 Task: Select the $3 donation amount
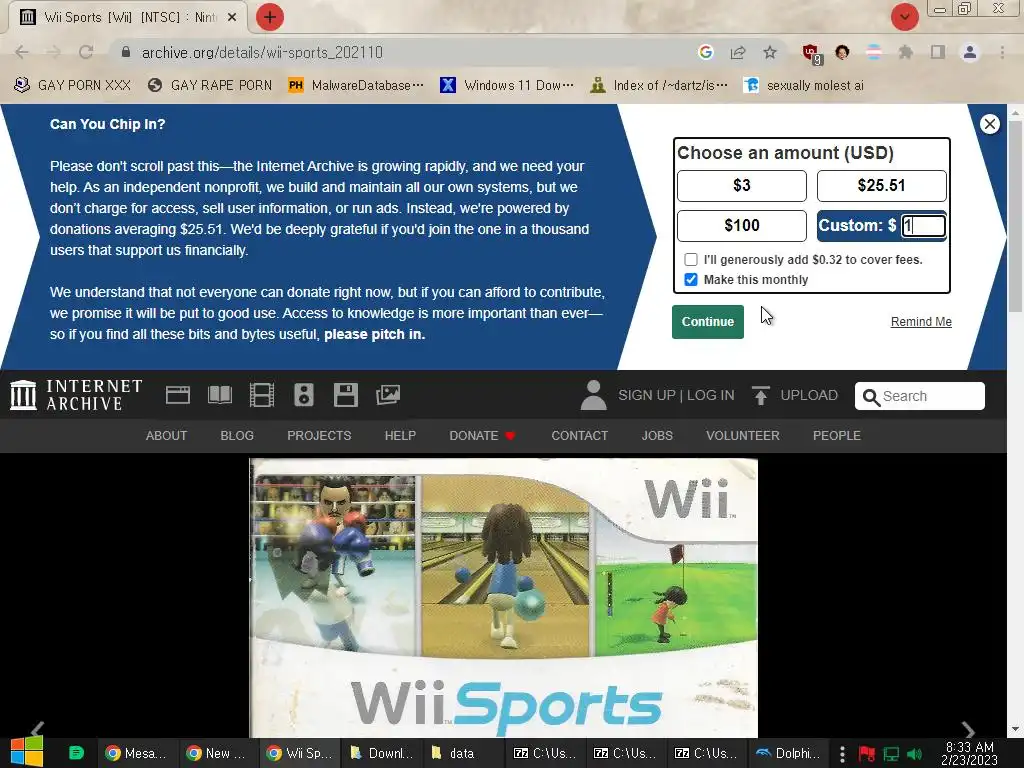[x=742, y=185]
